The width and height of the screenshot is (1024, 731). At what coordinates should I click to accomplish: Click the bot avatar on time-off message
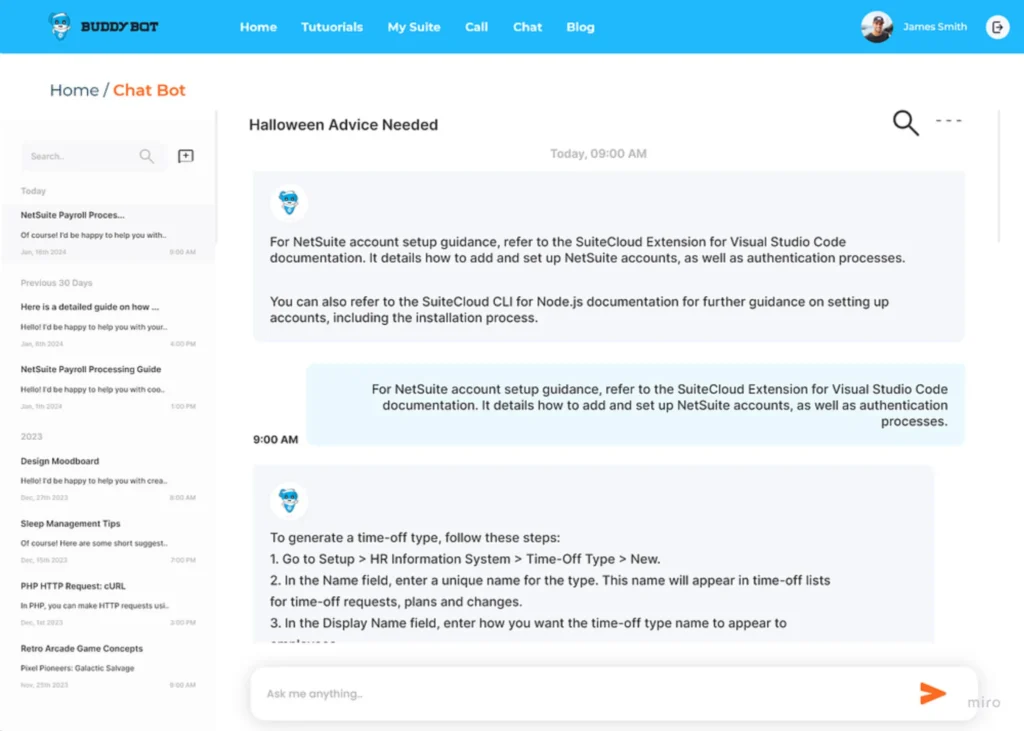[x=289, y=500]
